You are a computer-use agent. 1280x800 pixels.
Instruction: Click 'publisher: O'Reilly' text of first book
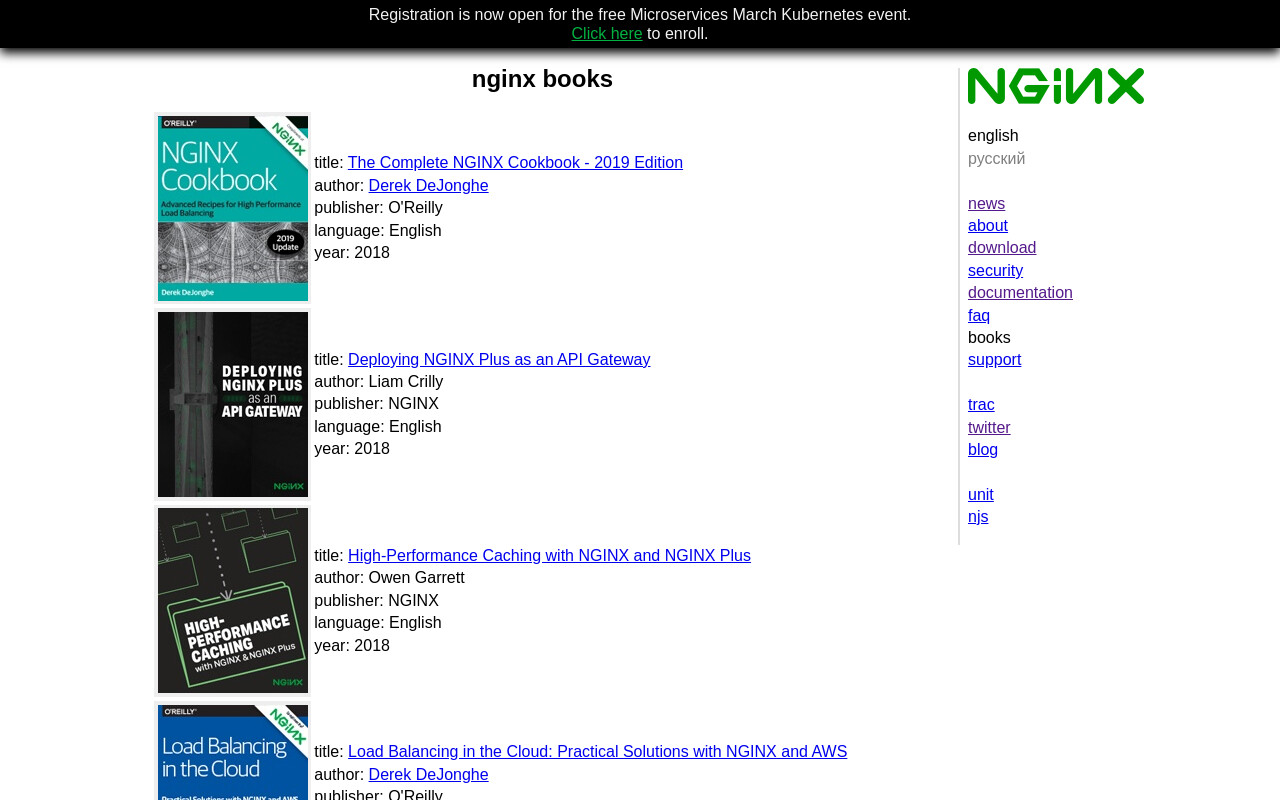point(378,208)
